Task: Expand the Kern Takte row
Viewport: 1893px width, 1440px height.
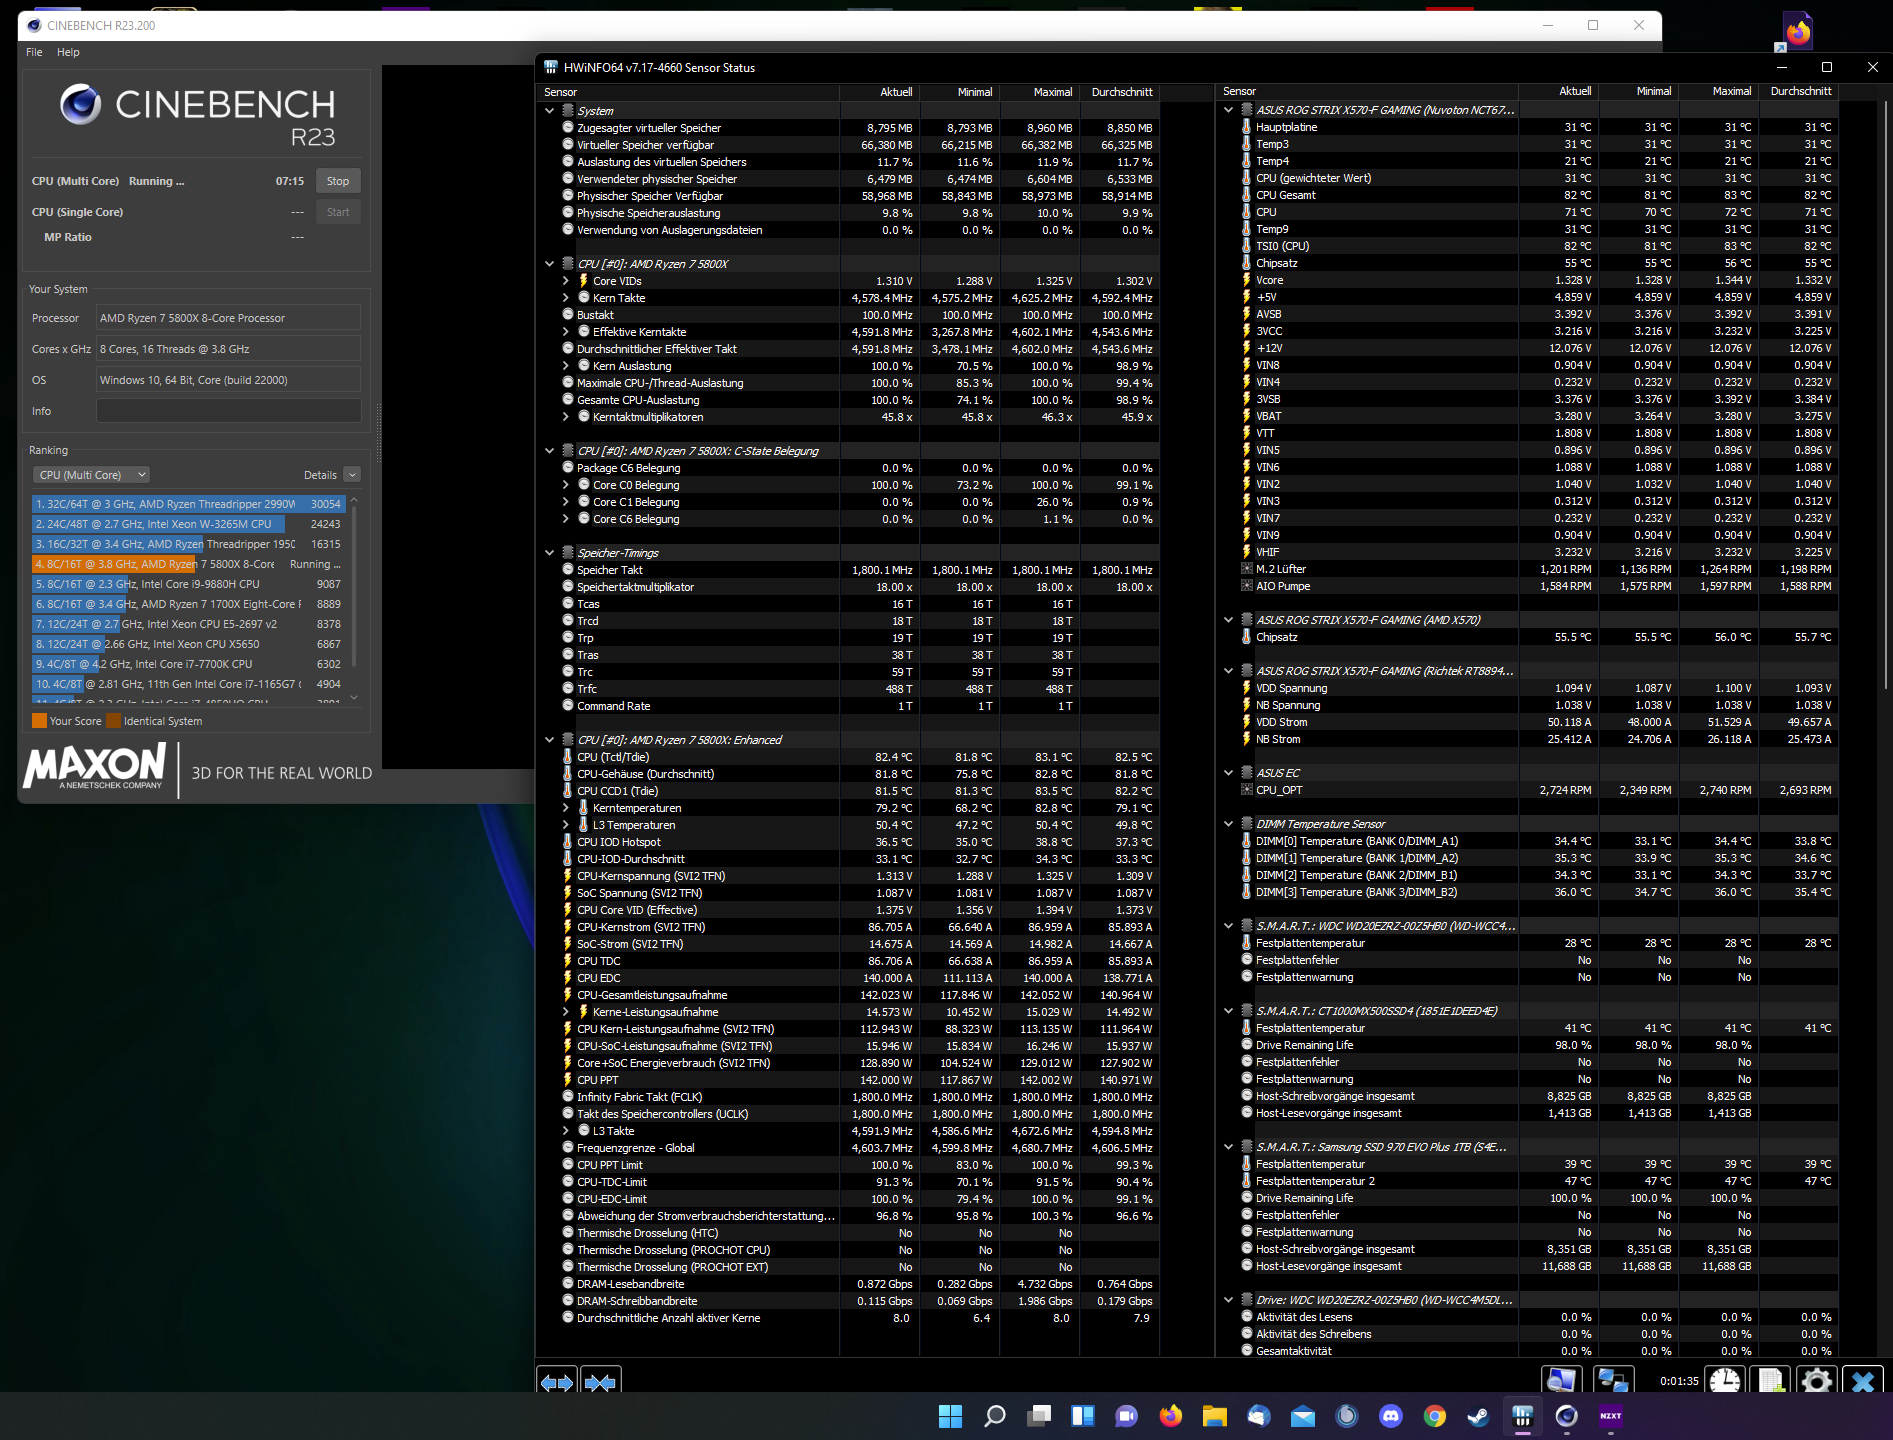Action: point(566,298)
